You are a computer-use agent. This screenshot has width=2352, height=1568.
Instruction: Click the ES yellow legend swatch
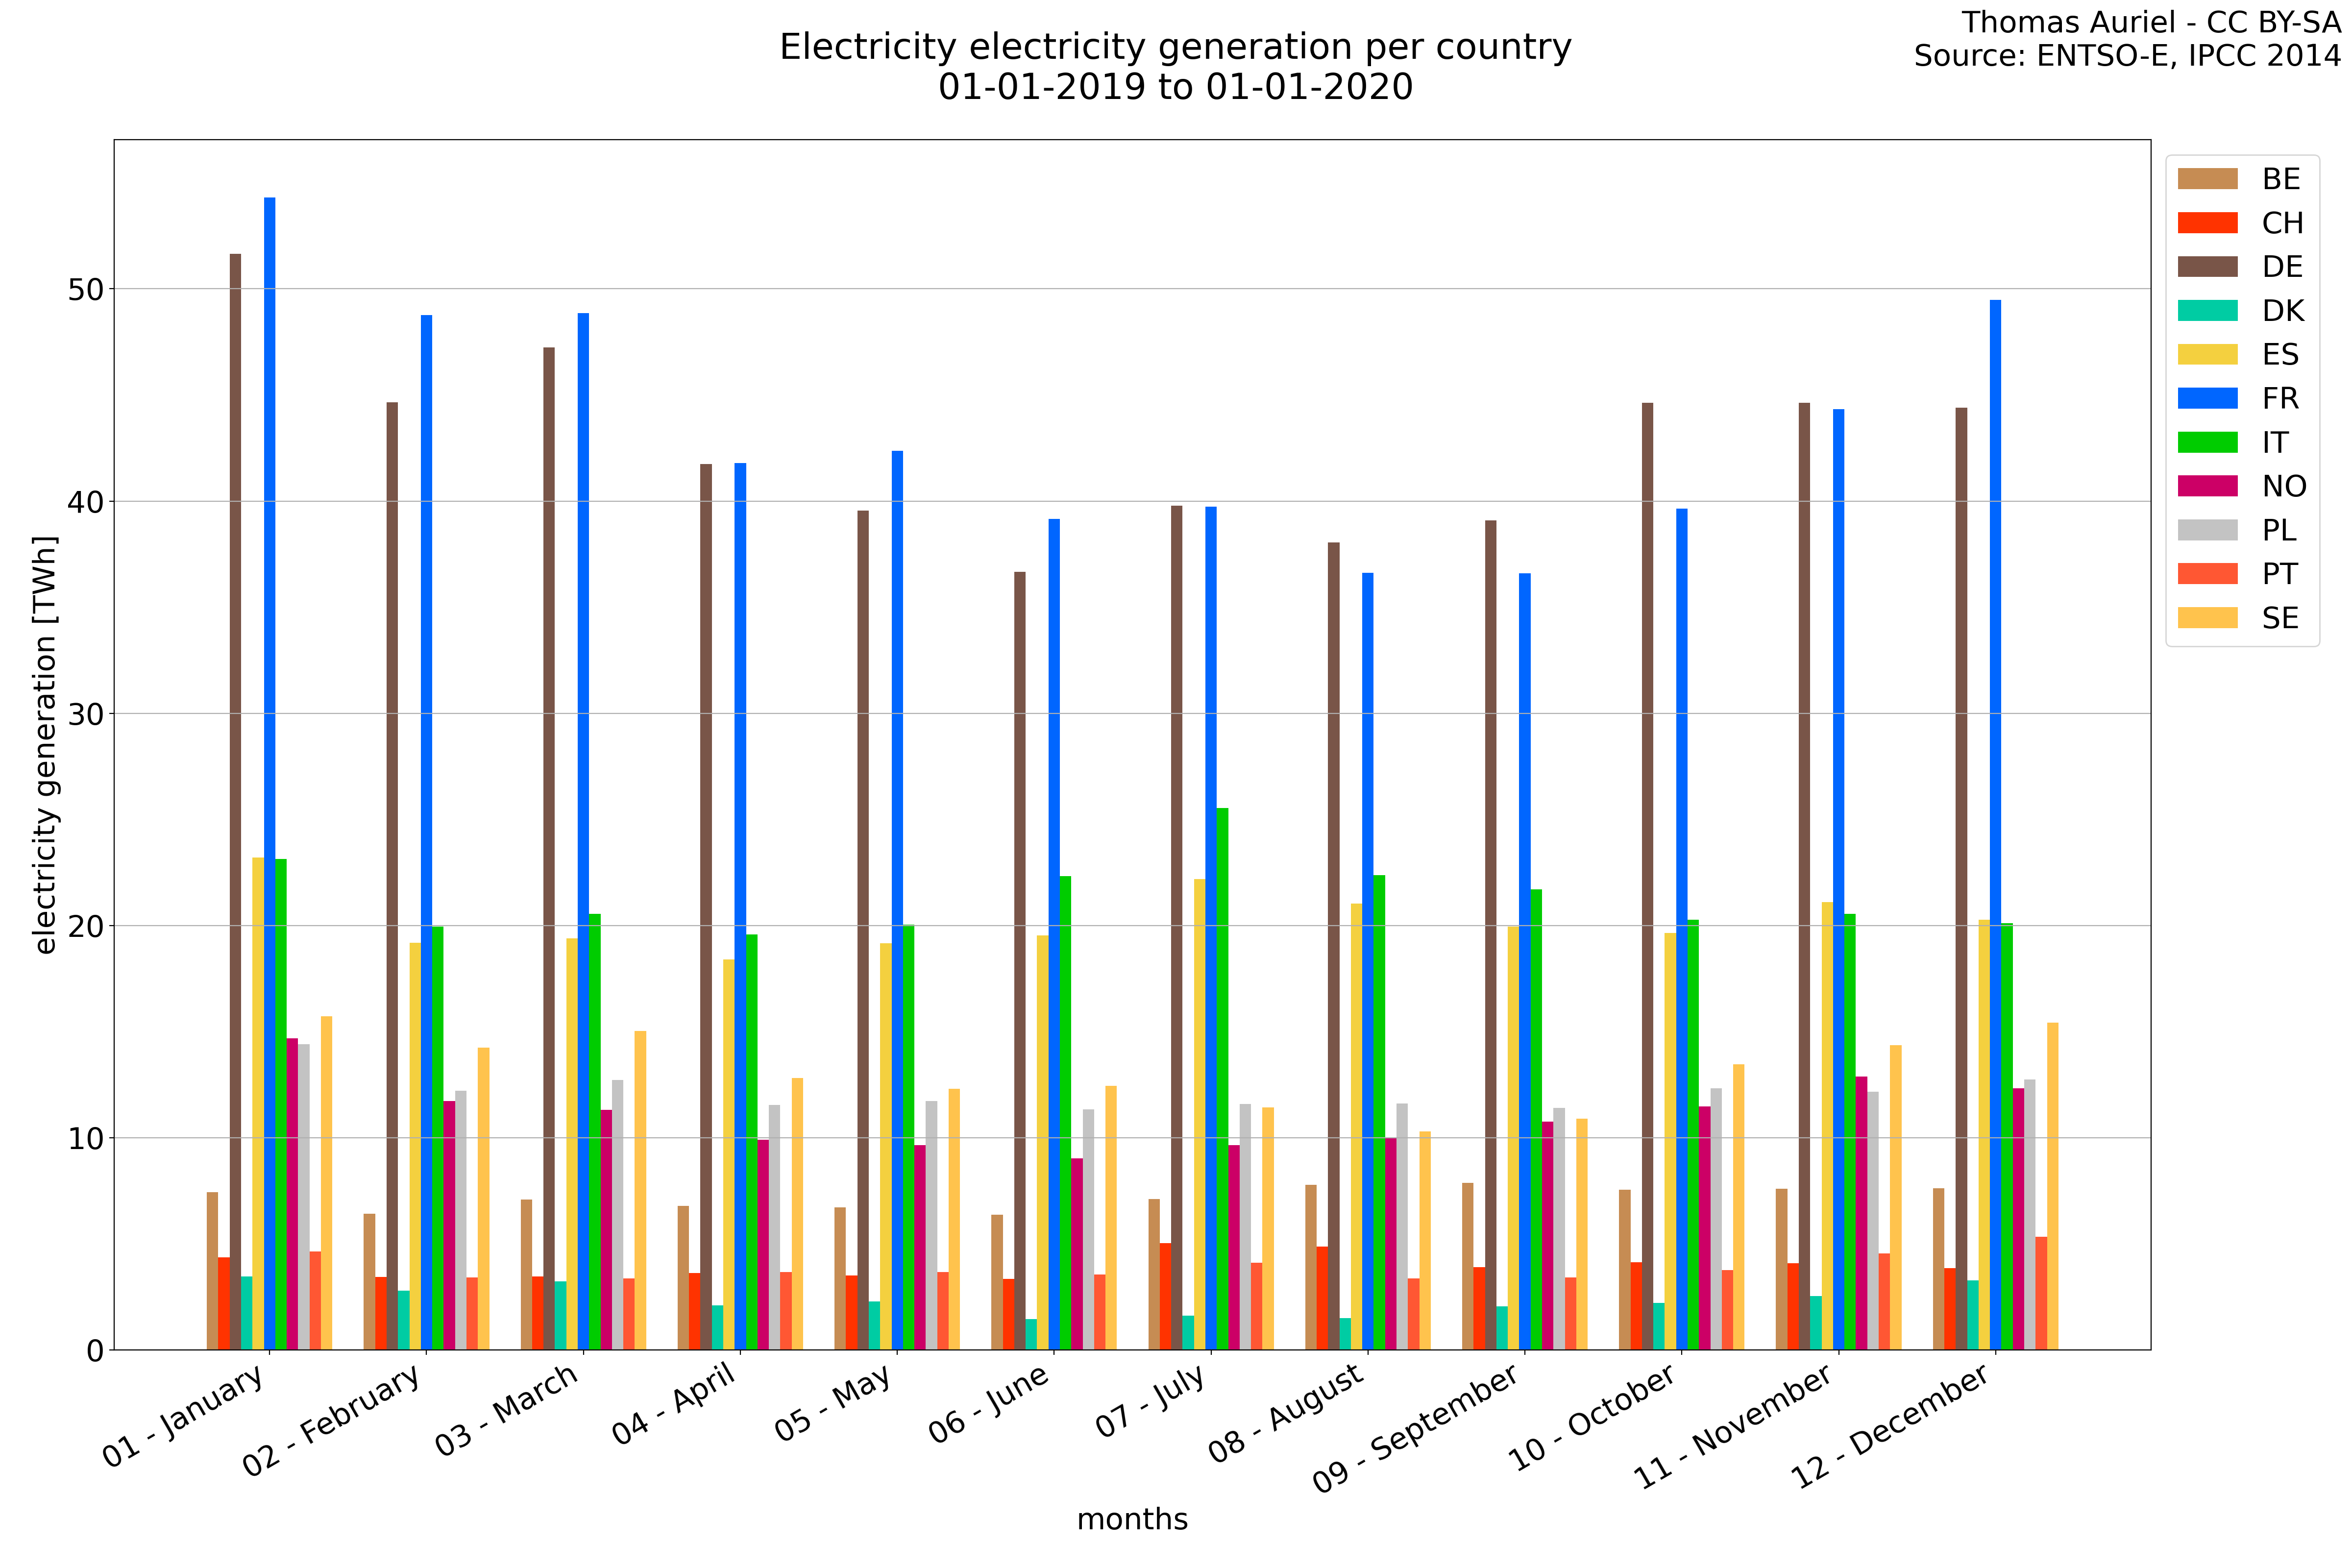coord(2207,355)
